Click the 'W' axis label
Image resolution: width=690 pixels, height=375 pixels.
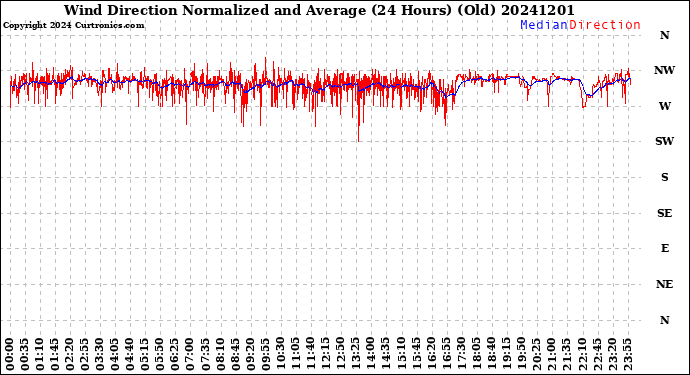(664, 106)
